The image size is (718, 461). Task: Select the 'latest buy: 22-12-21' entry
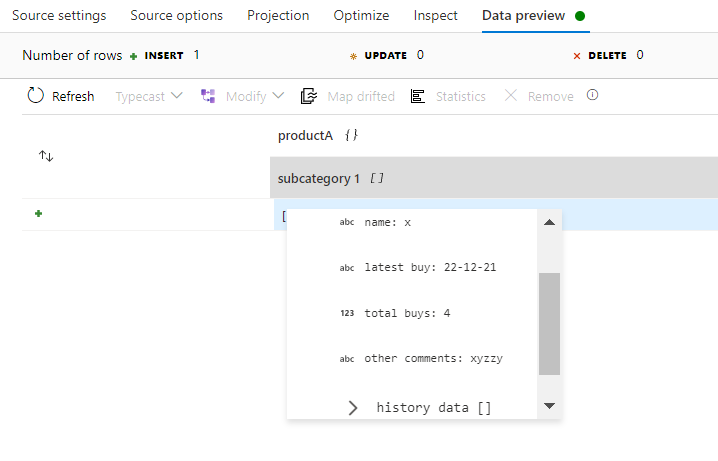tap(430, 267)
